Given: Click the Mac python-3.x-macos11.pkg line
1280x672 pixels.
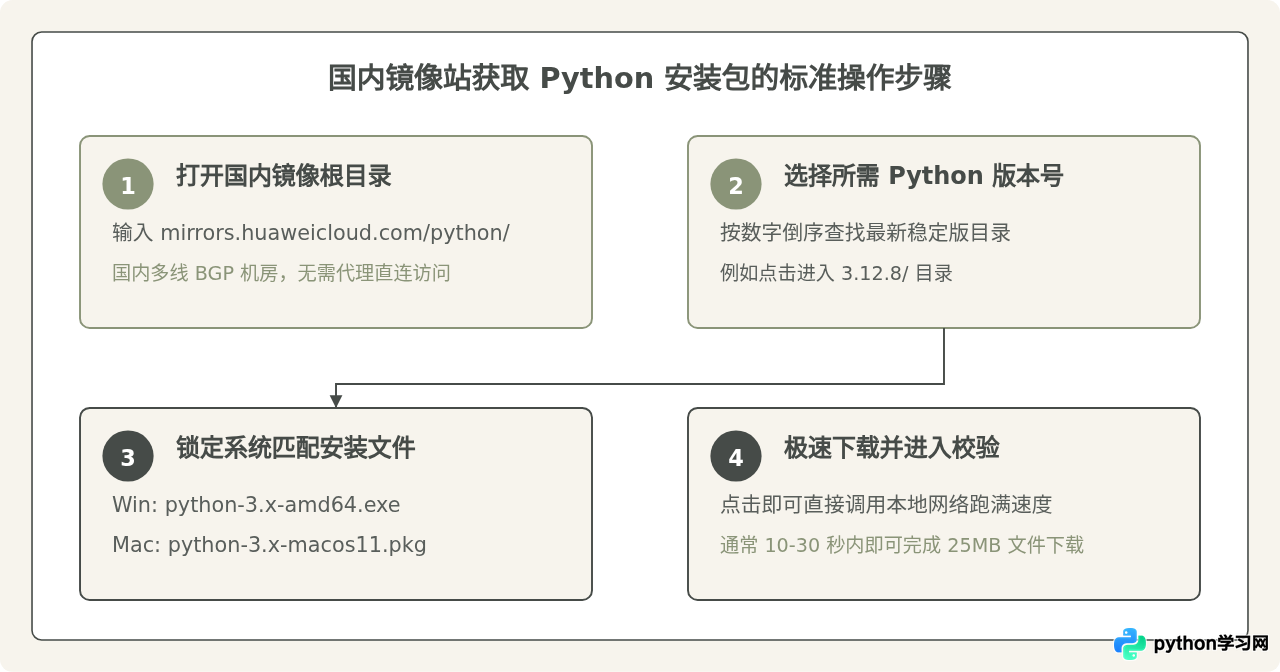Looking at the screenshot, I should (x=269, y=545).
